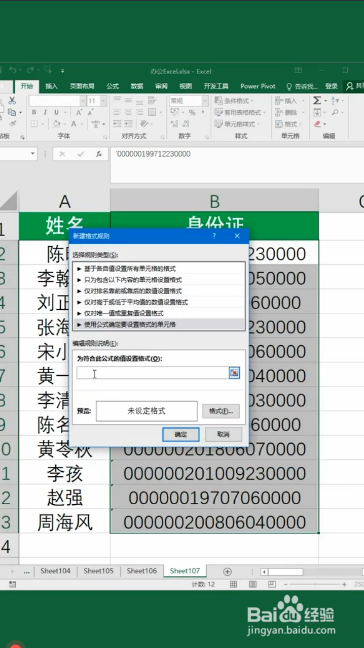Open the 插入 ribbon tab

[51, 86]
